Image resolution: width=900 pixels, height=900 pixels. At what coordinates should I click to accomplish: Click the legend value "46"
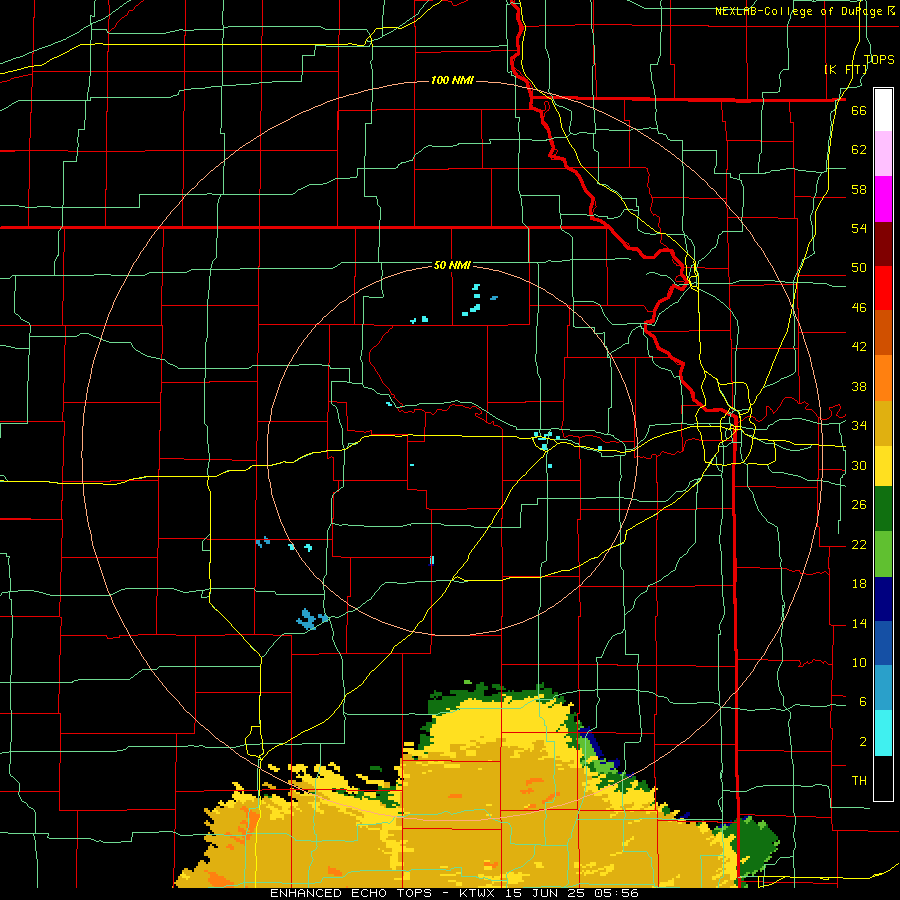[x=859, y=308]
